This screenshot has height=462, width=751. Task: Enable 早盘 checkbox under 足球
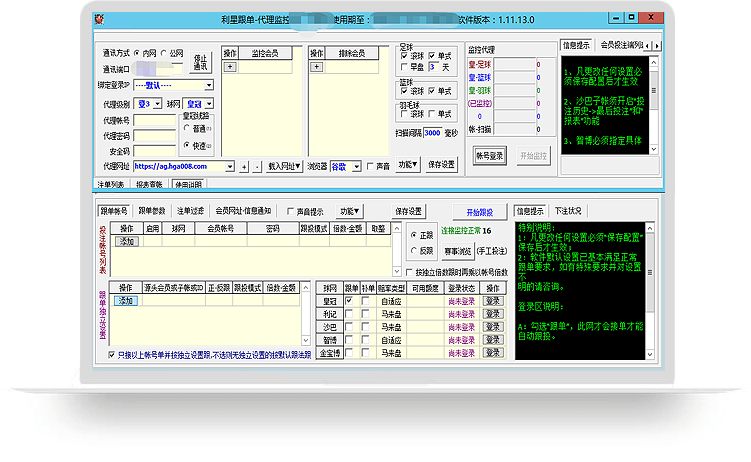(404, 67)
